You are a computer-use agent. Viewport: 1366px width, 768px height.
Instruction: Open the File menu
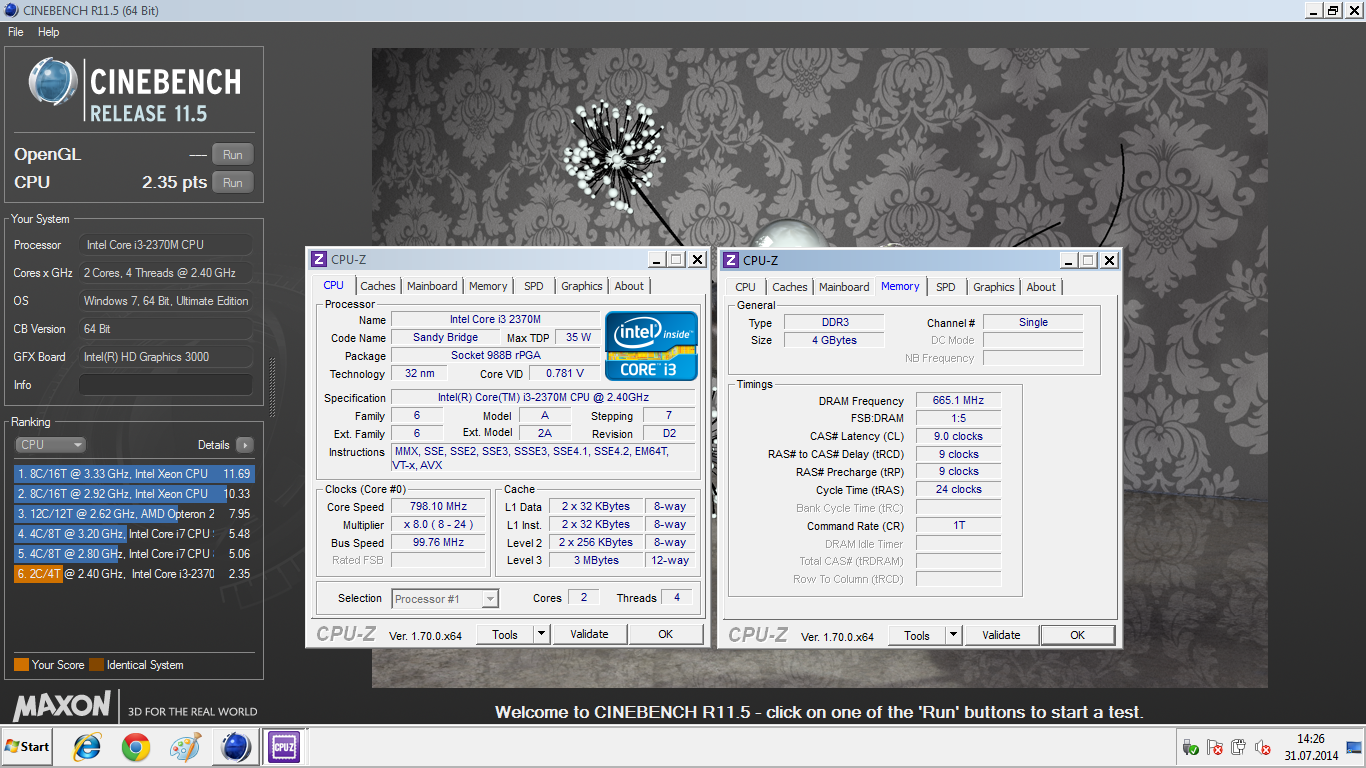pos(16,32)
